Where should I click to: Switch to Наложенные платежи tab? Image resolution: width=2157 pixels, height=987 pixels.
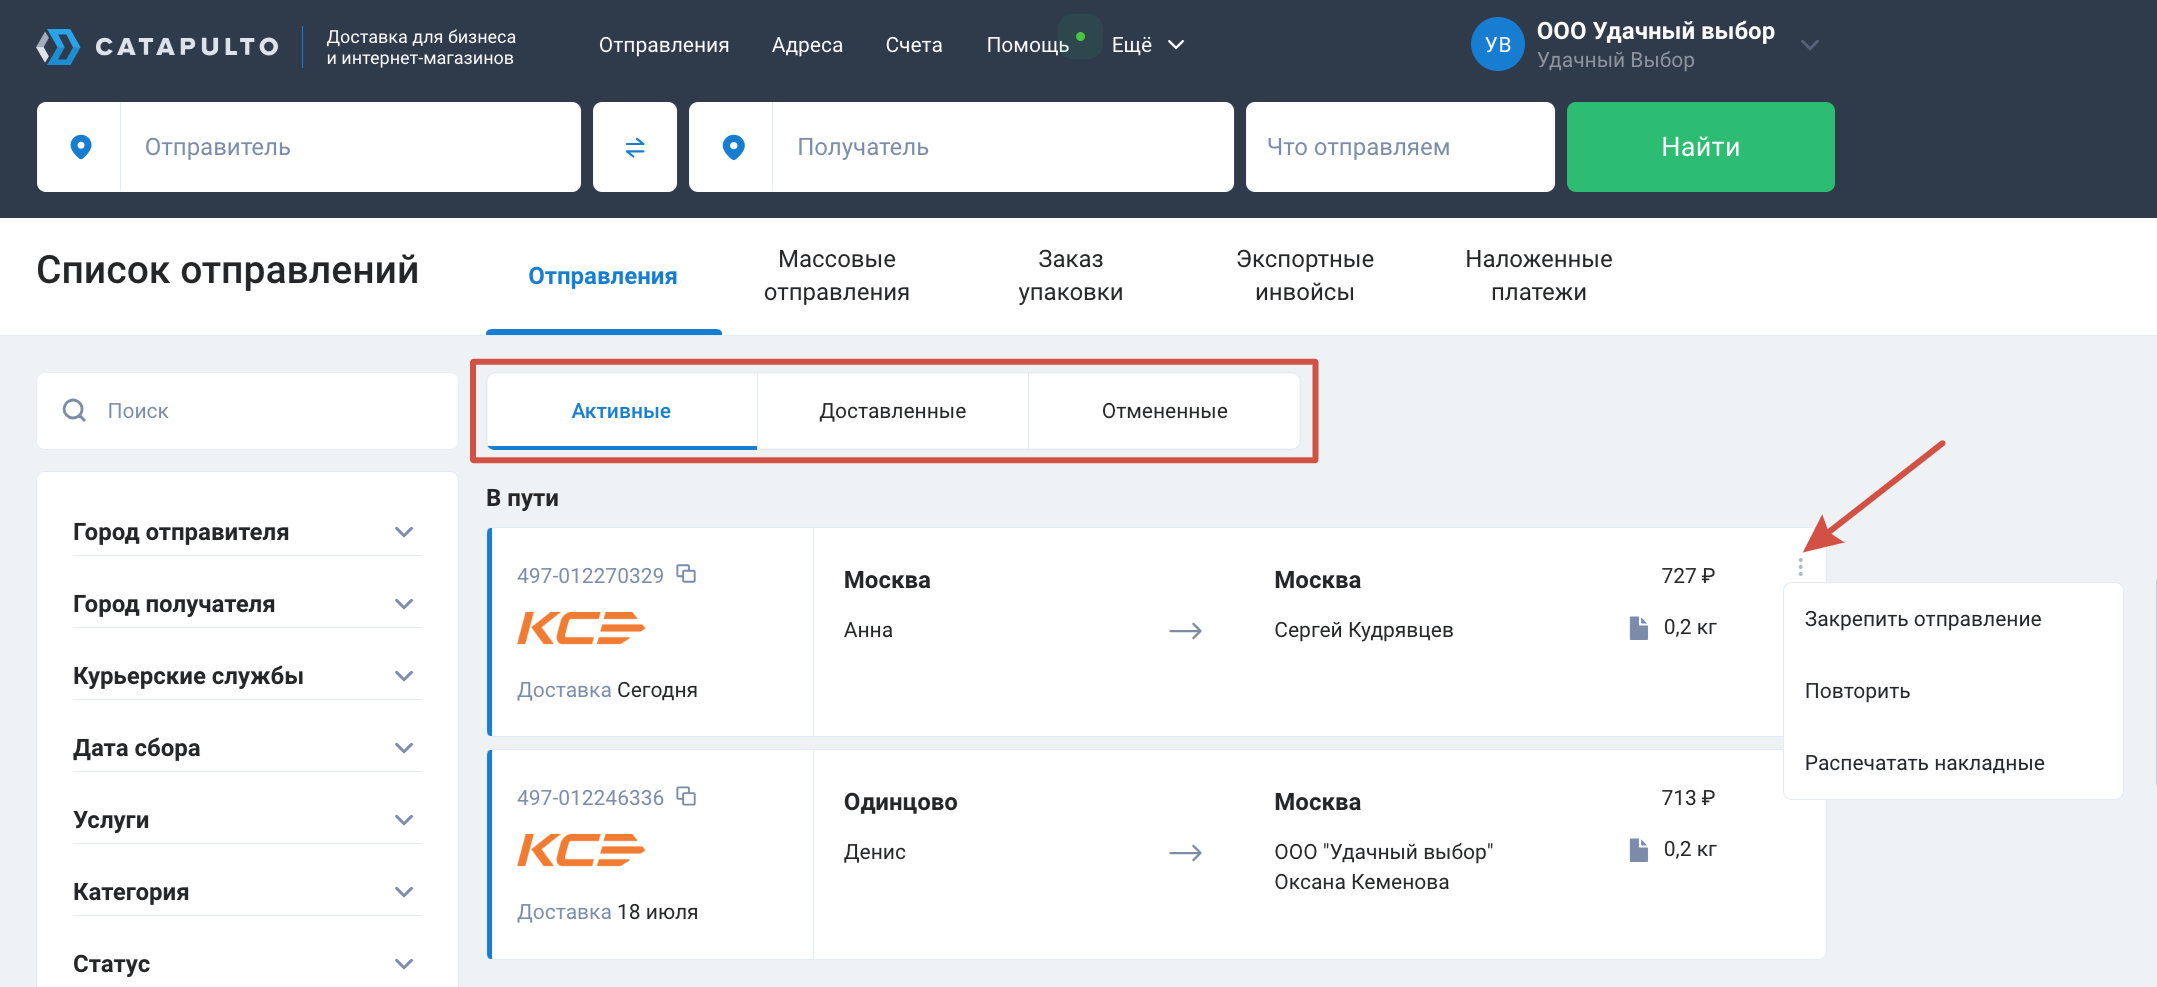1539,276
